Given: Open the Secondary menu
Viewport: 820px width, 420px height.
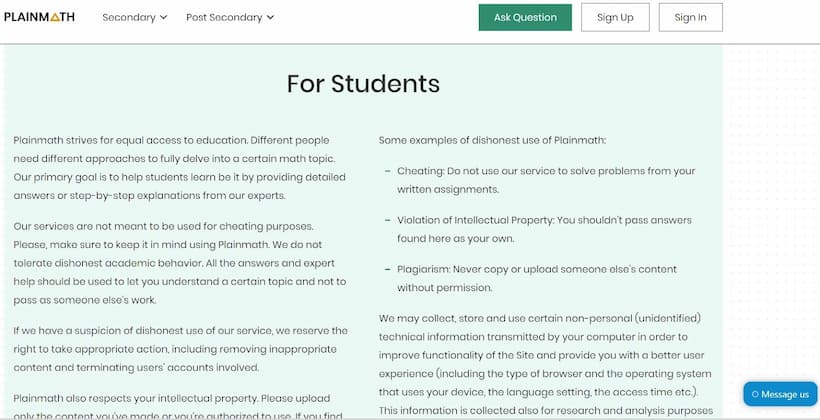Looking at the screenshot, I should pyautogui.click(x=135, y=17).
